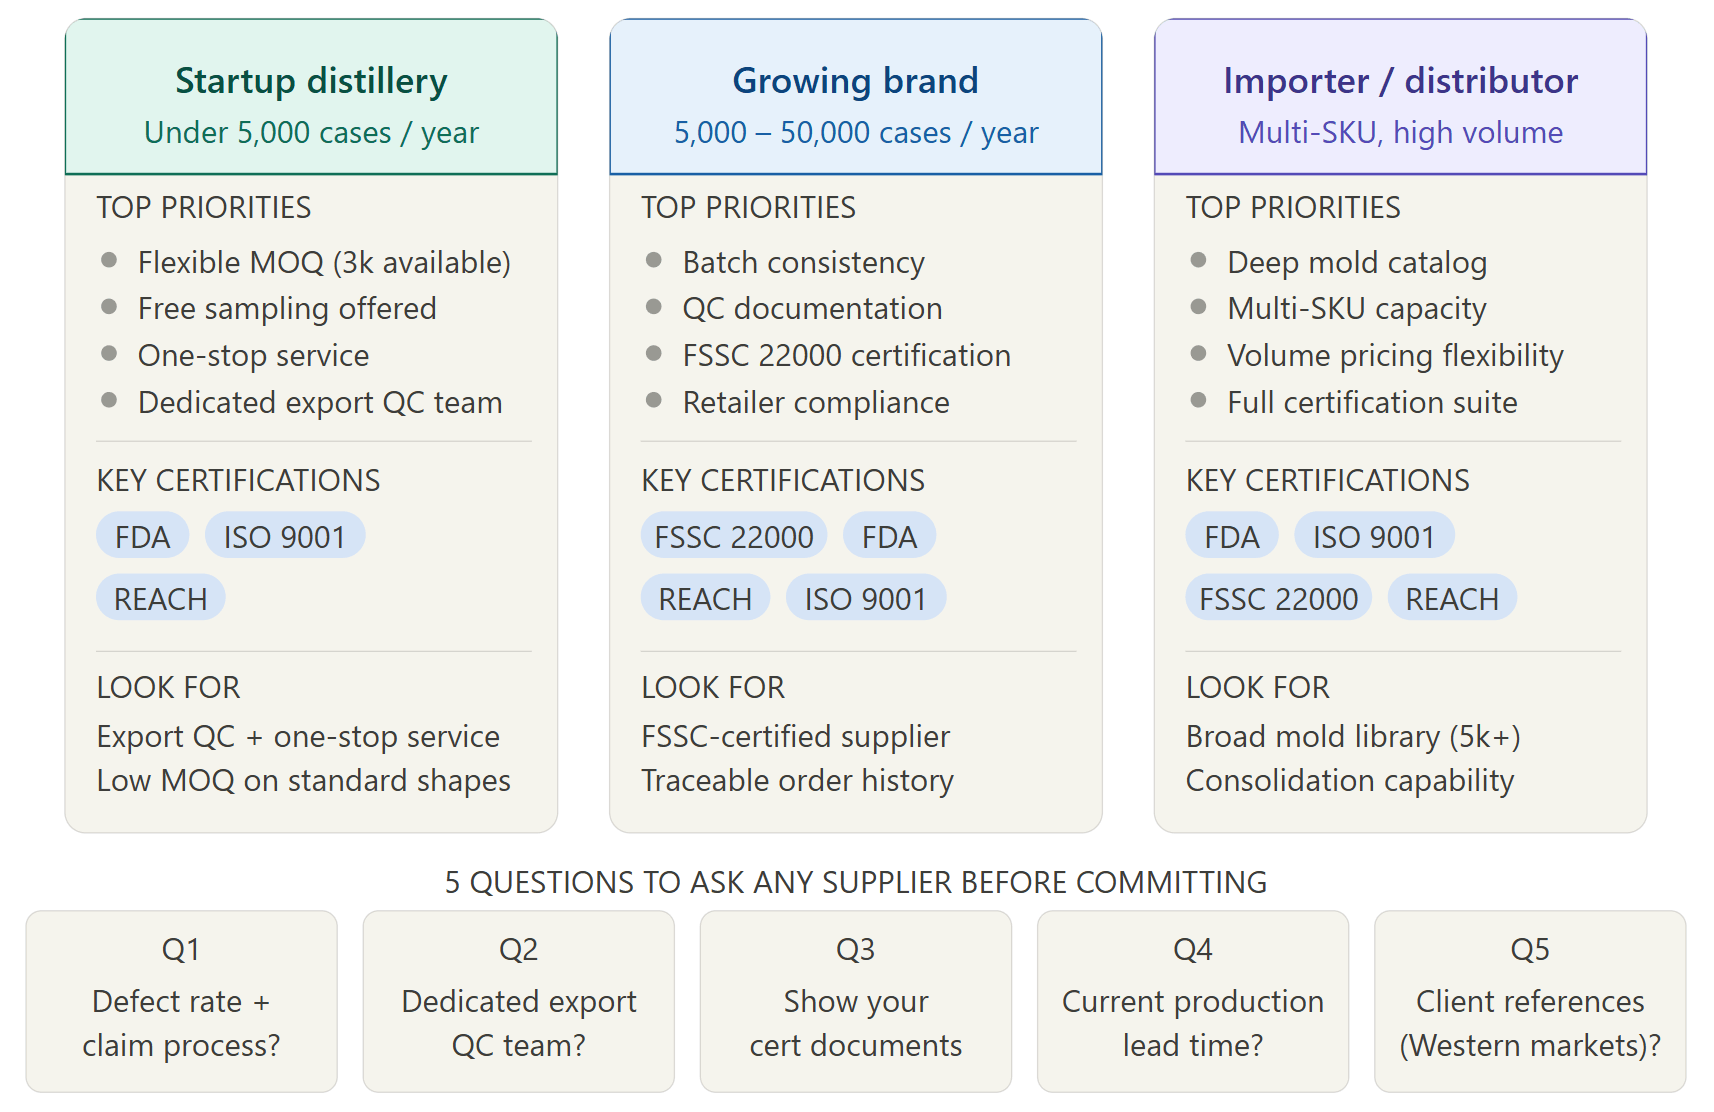Viewport: 1714px width, 1112px height.
Task: Select the FSSC 22000 tag under Growing brand
Action: [733, 537]
